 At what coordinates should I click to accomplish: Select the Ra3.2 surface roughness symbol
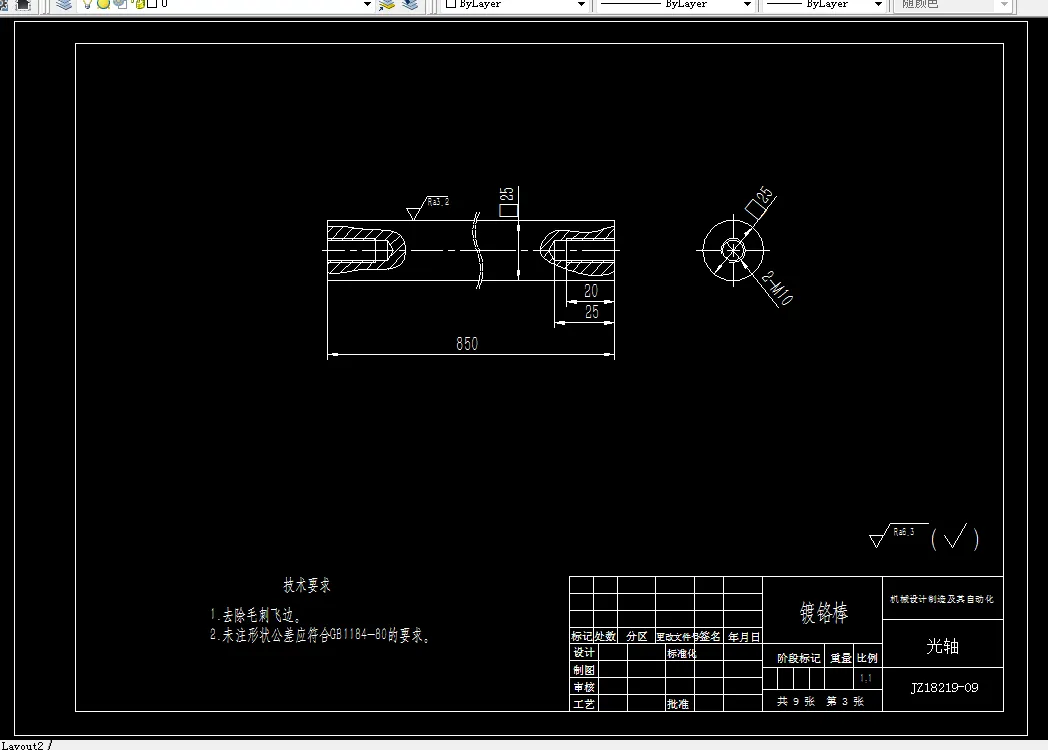pyautogui.click(x=428, y=207)
